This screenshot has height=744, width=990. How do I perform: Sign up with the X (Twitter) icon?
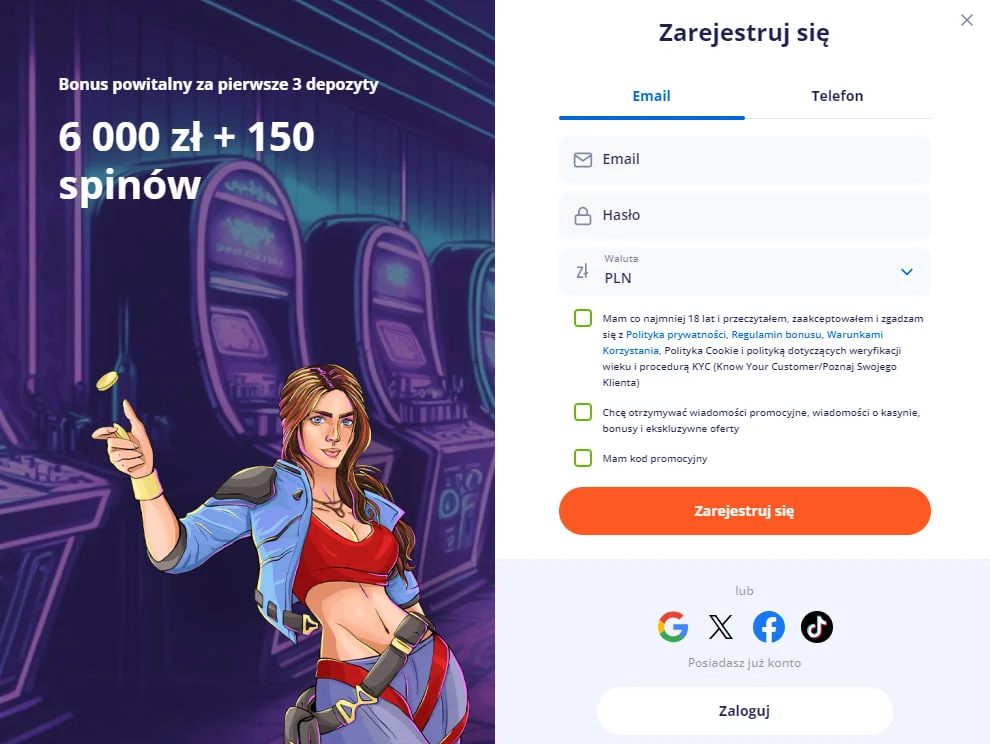tap(720, 627)
